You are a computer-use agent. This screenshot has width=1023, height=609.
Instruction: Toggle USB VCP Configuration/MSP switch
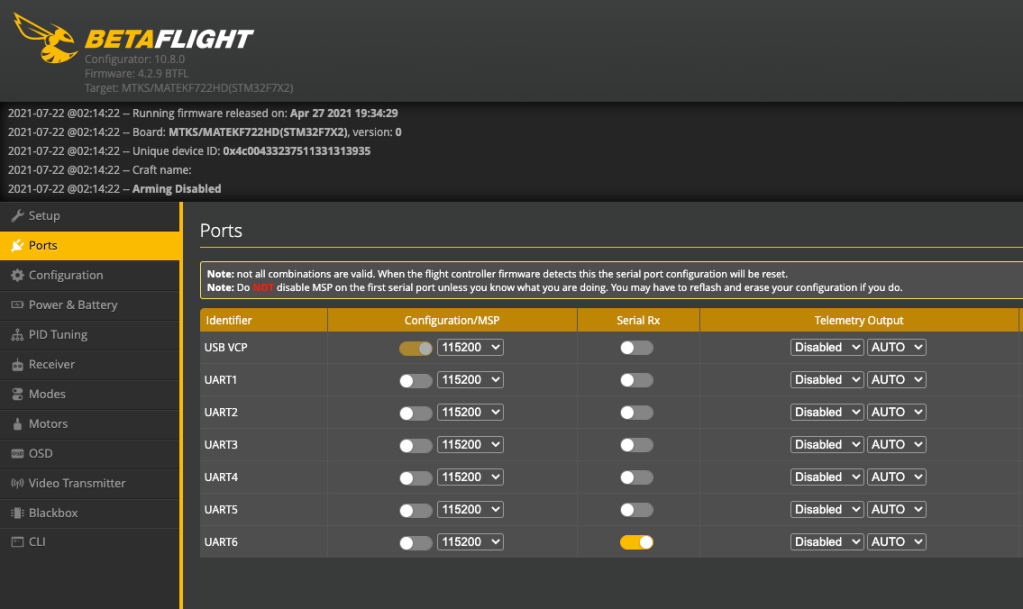pos(415,348)
